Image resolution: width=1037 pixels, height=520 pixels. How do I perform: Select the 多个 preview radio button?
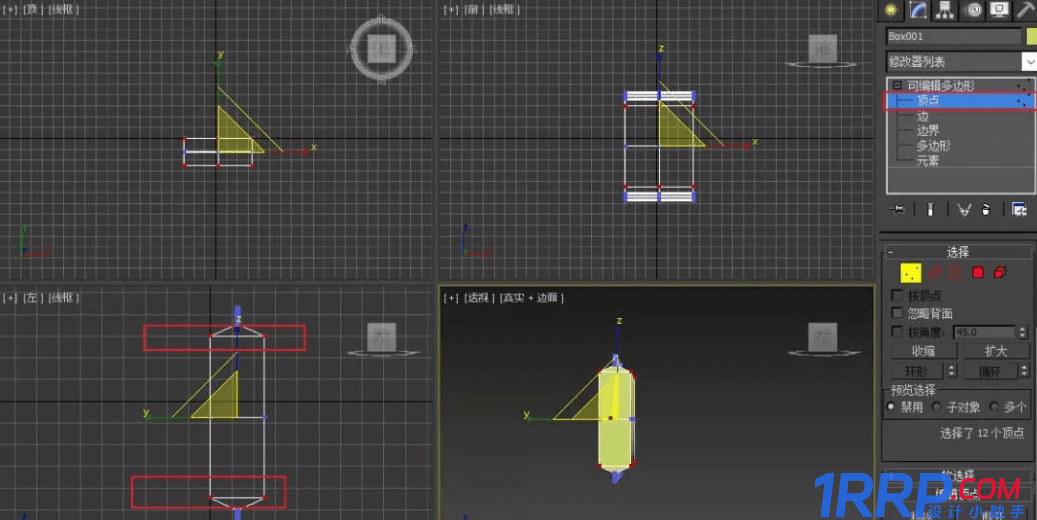pyautogui.click(x=994, y=406)
